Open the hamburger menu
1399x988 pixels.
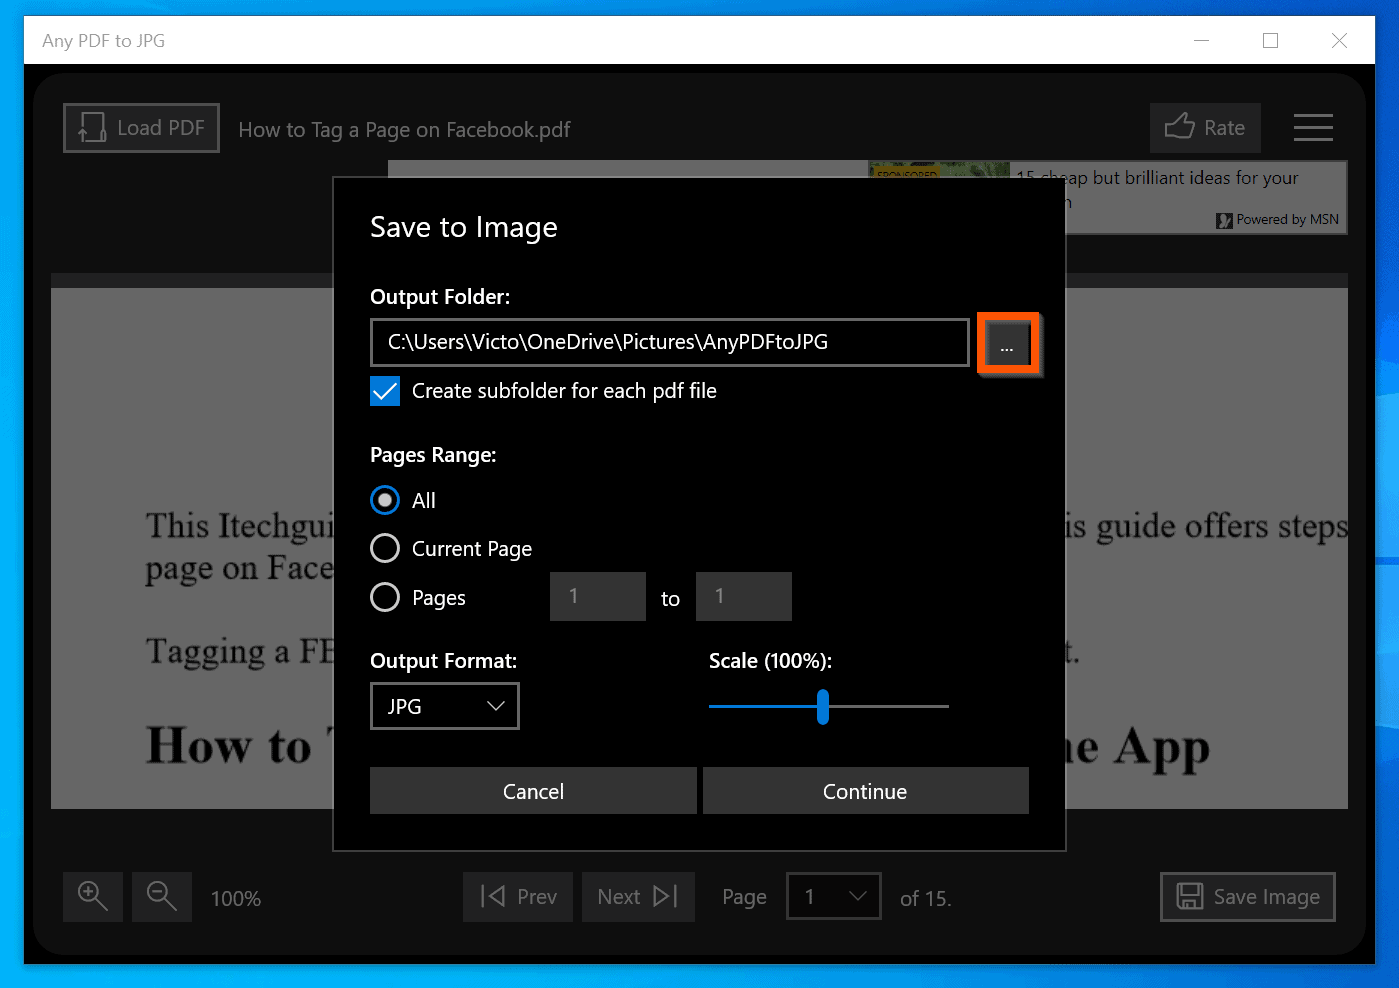tap(1313, 127)
